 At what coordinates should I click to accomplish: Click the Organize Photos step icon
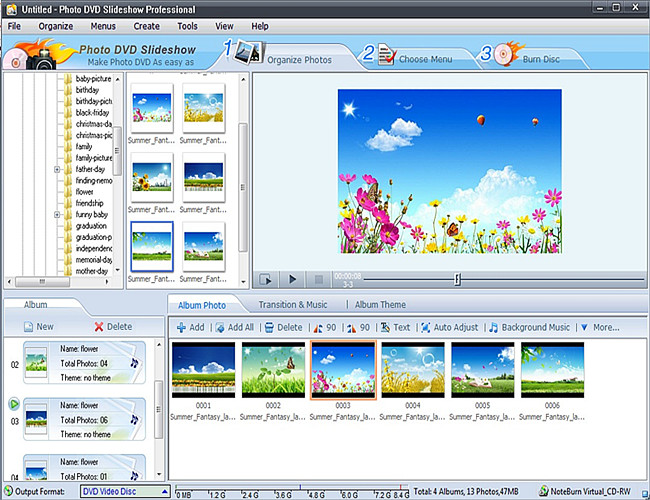[247, 52]
